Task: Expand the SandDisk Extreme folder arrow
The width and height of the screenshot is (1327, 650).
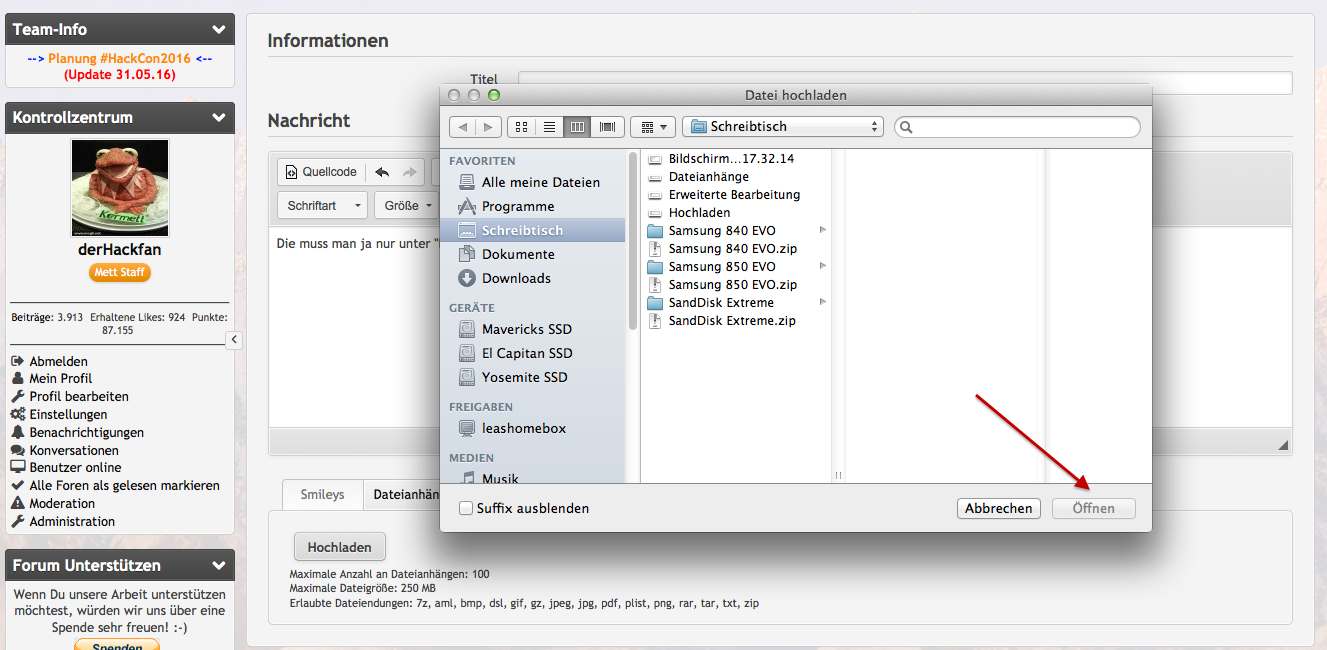Action: click(x=823, y=302)
